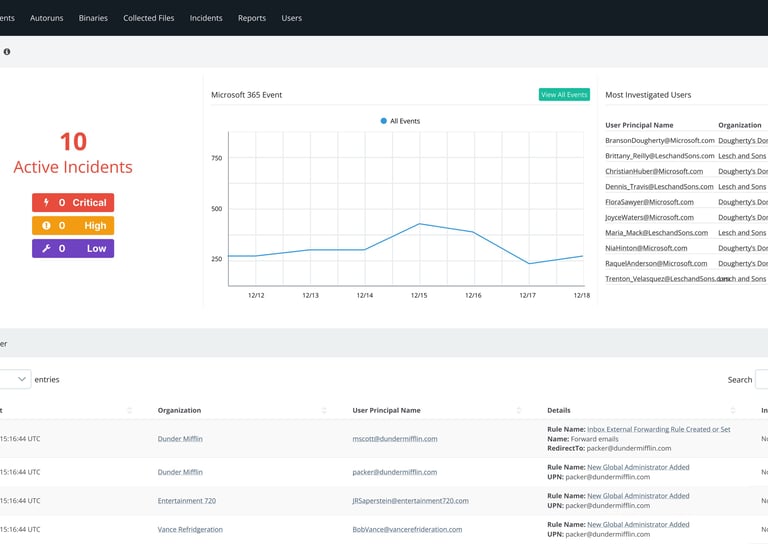The width and height of the screenshot is (768, 553).
Task: Open New Global Administrator Added in JRSaperstein row
Action: 638,496
